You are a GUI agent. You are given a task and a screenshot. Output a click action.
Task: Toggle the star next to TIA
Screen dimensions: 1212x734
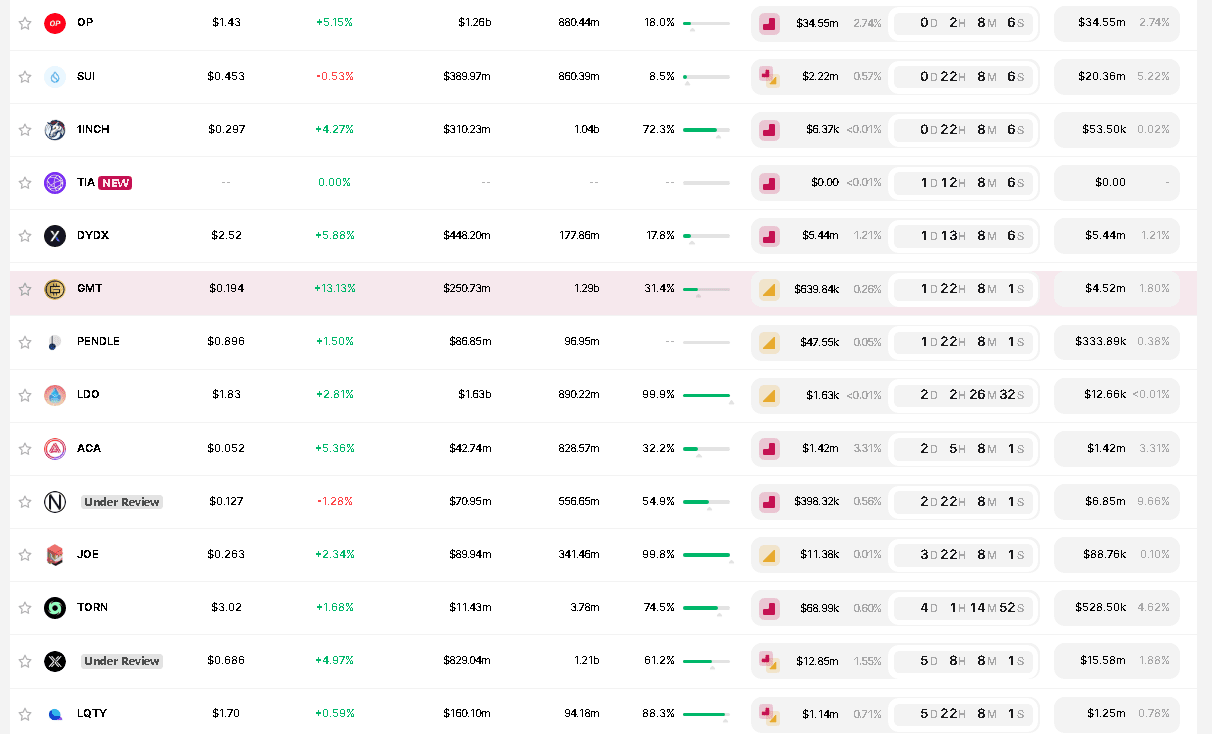click(x=24, y=182)
